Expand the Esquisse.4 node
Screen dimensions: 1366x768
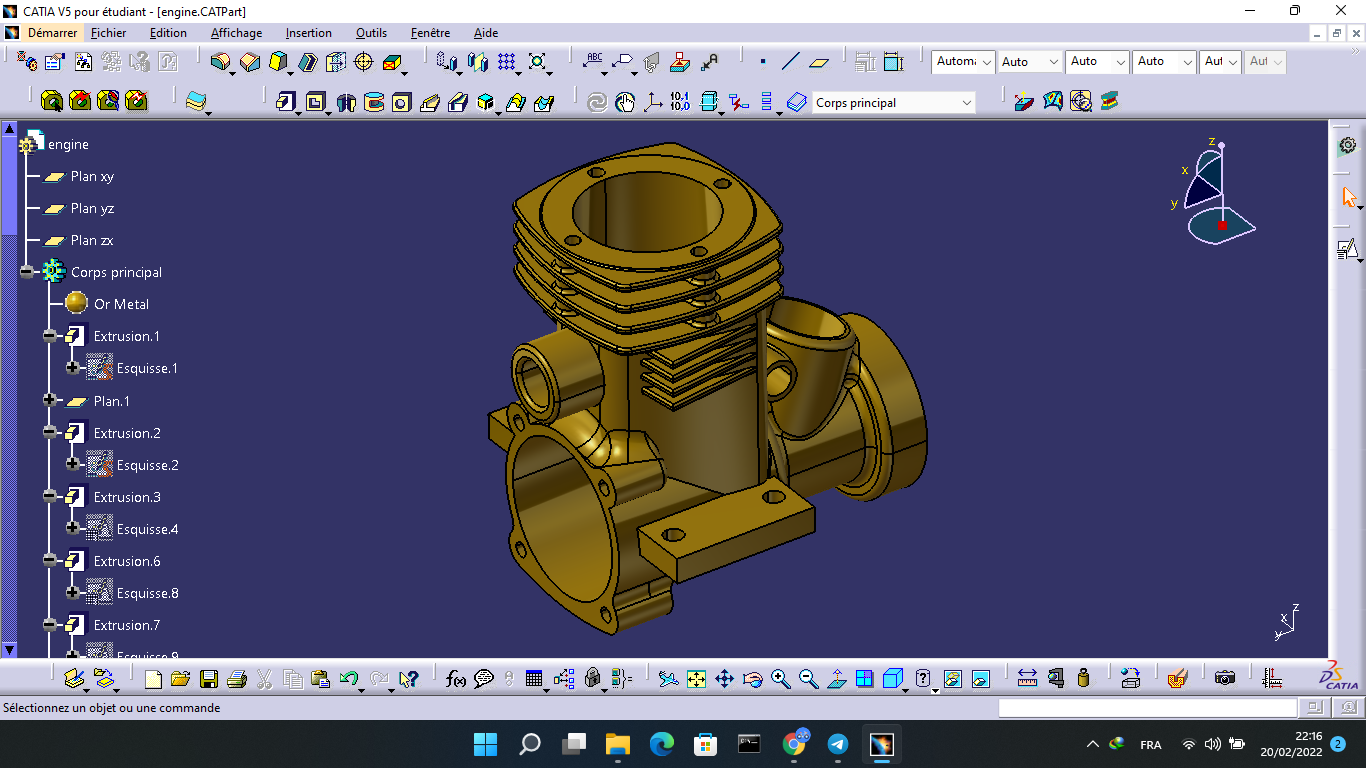click(73, 529)
